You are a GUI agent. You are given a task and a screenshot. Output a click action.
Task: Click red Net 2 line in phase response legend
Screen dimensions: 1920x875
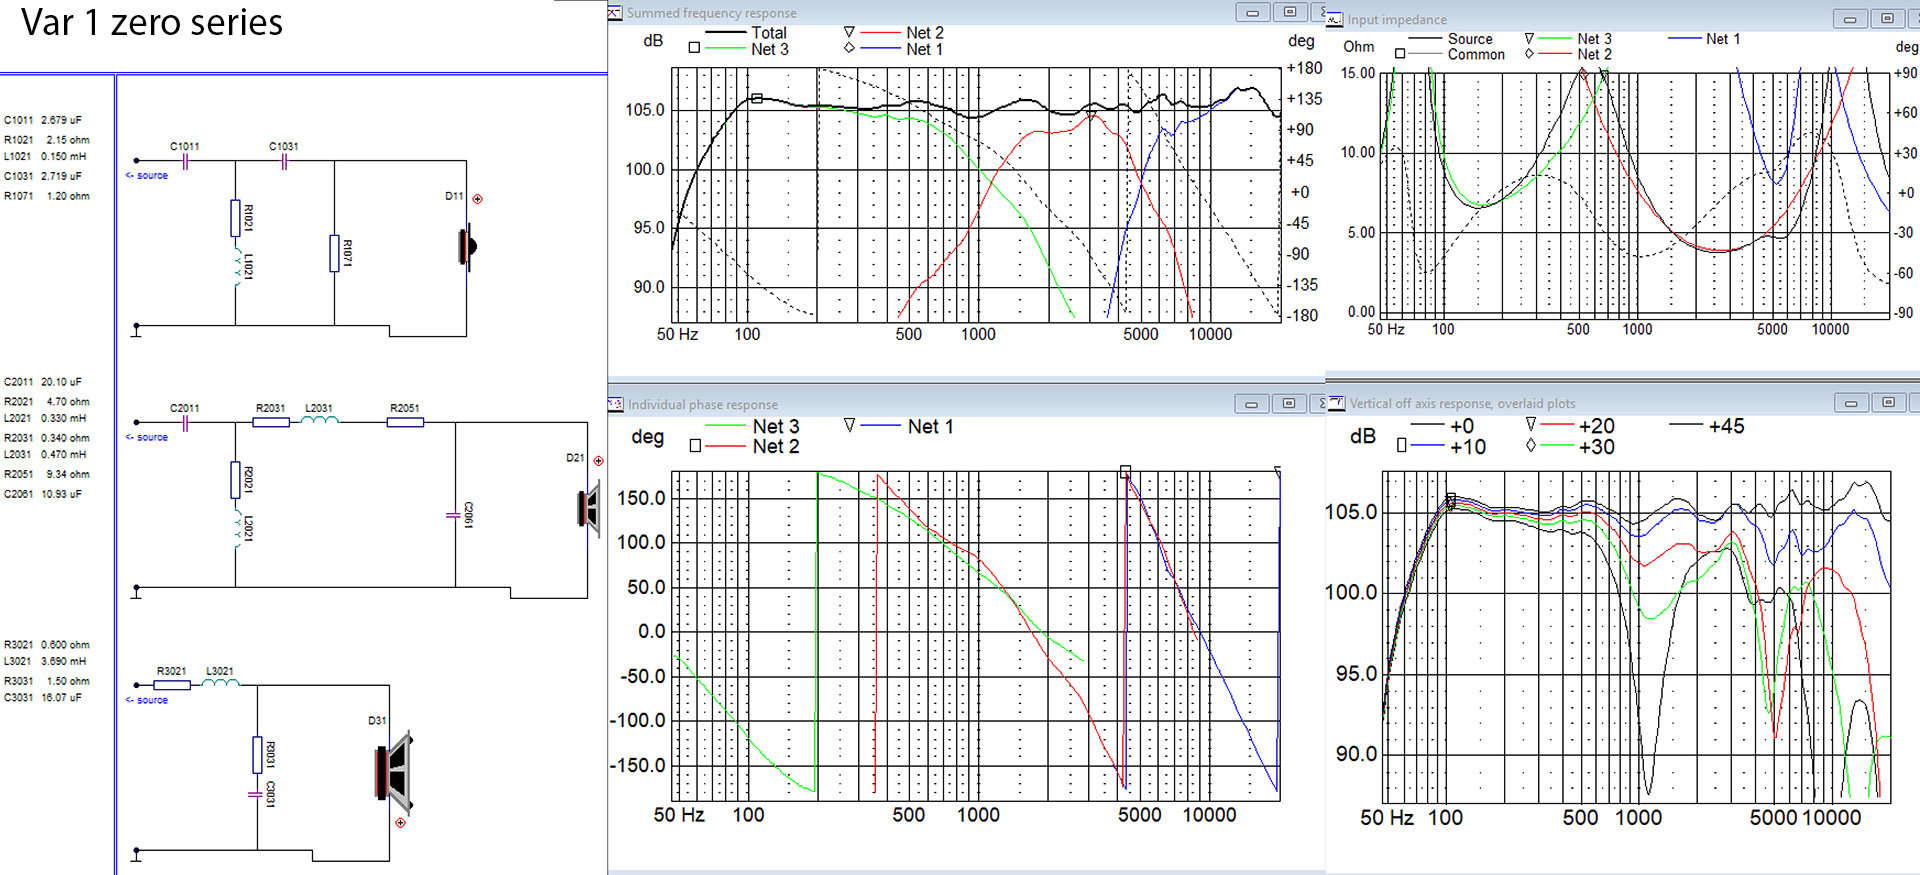[x=725, y=446]
